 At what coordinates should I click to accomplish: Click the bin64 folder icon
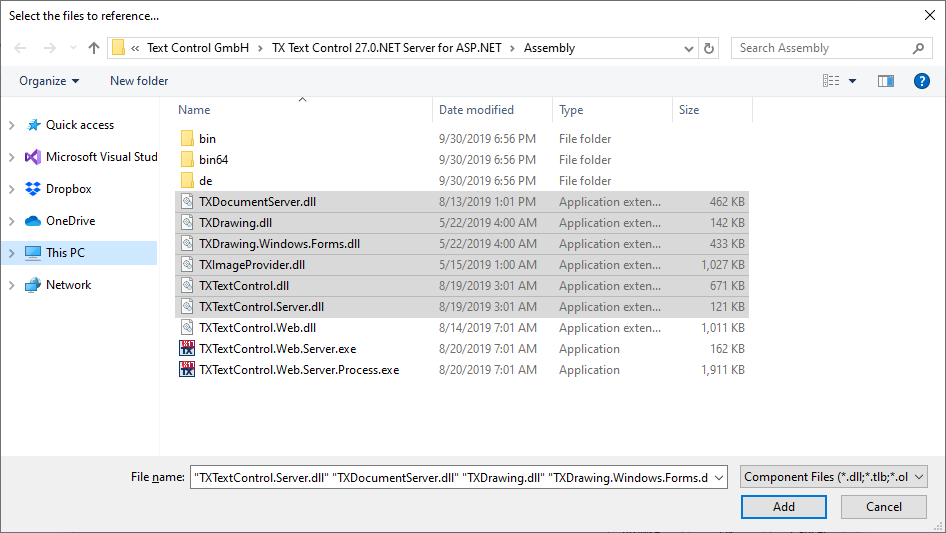pyautogui.click(x=187, y=159)
